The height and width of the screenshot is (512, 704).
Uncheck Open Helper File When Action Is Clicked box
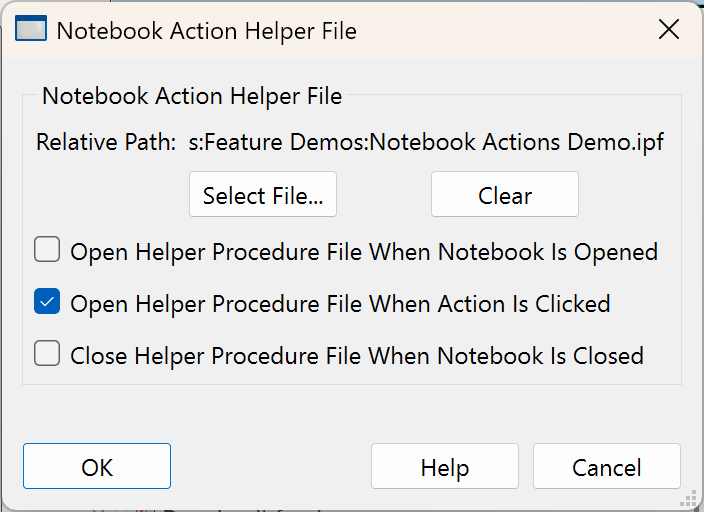pos(47,302)
